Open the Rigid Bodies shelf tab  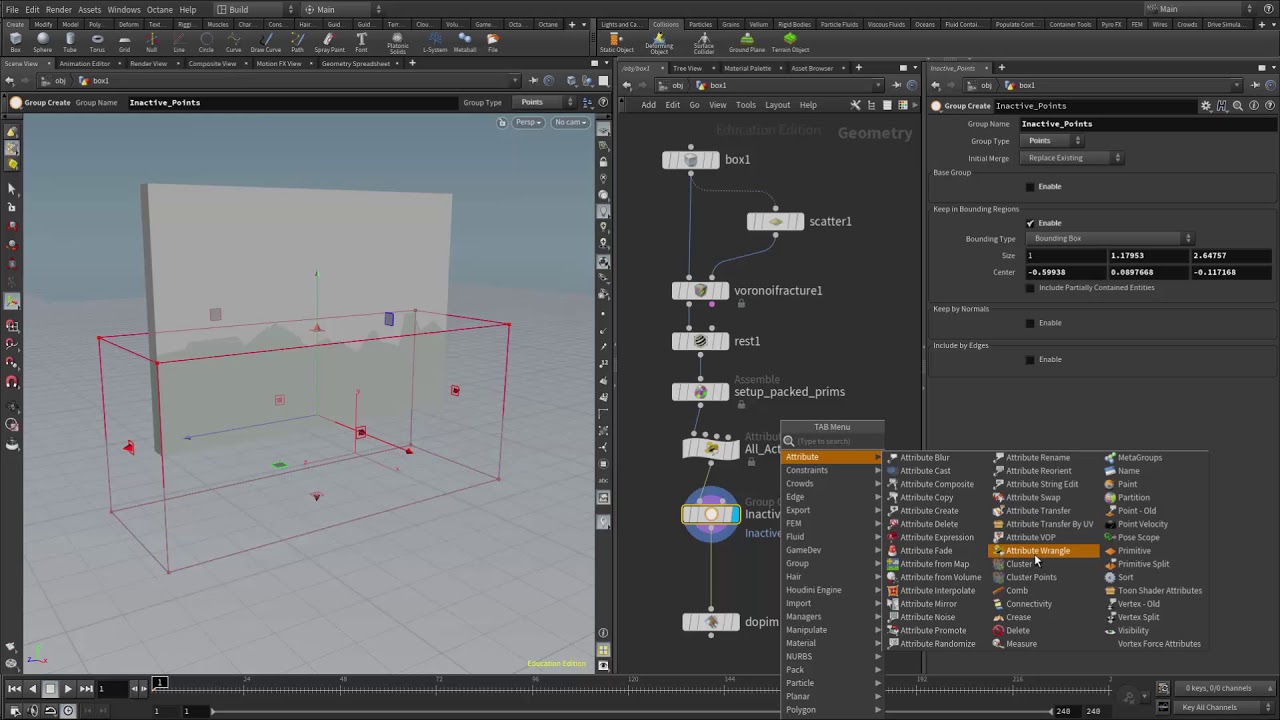click(794, 24)
